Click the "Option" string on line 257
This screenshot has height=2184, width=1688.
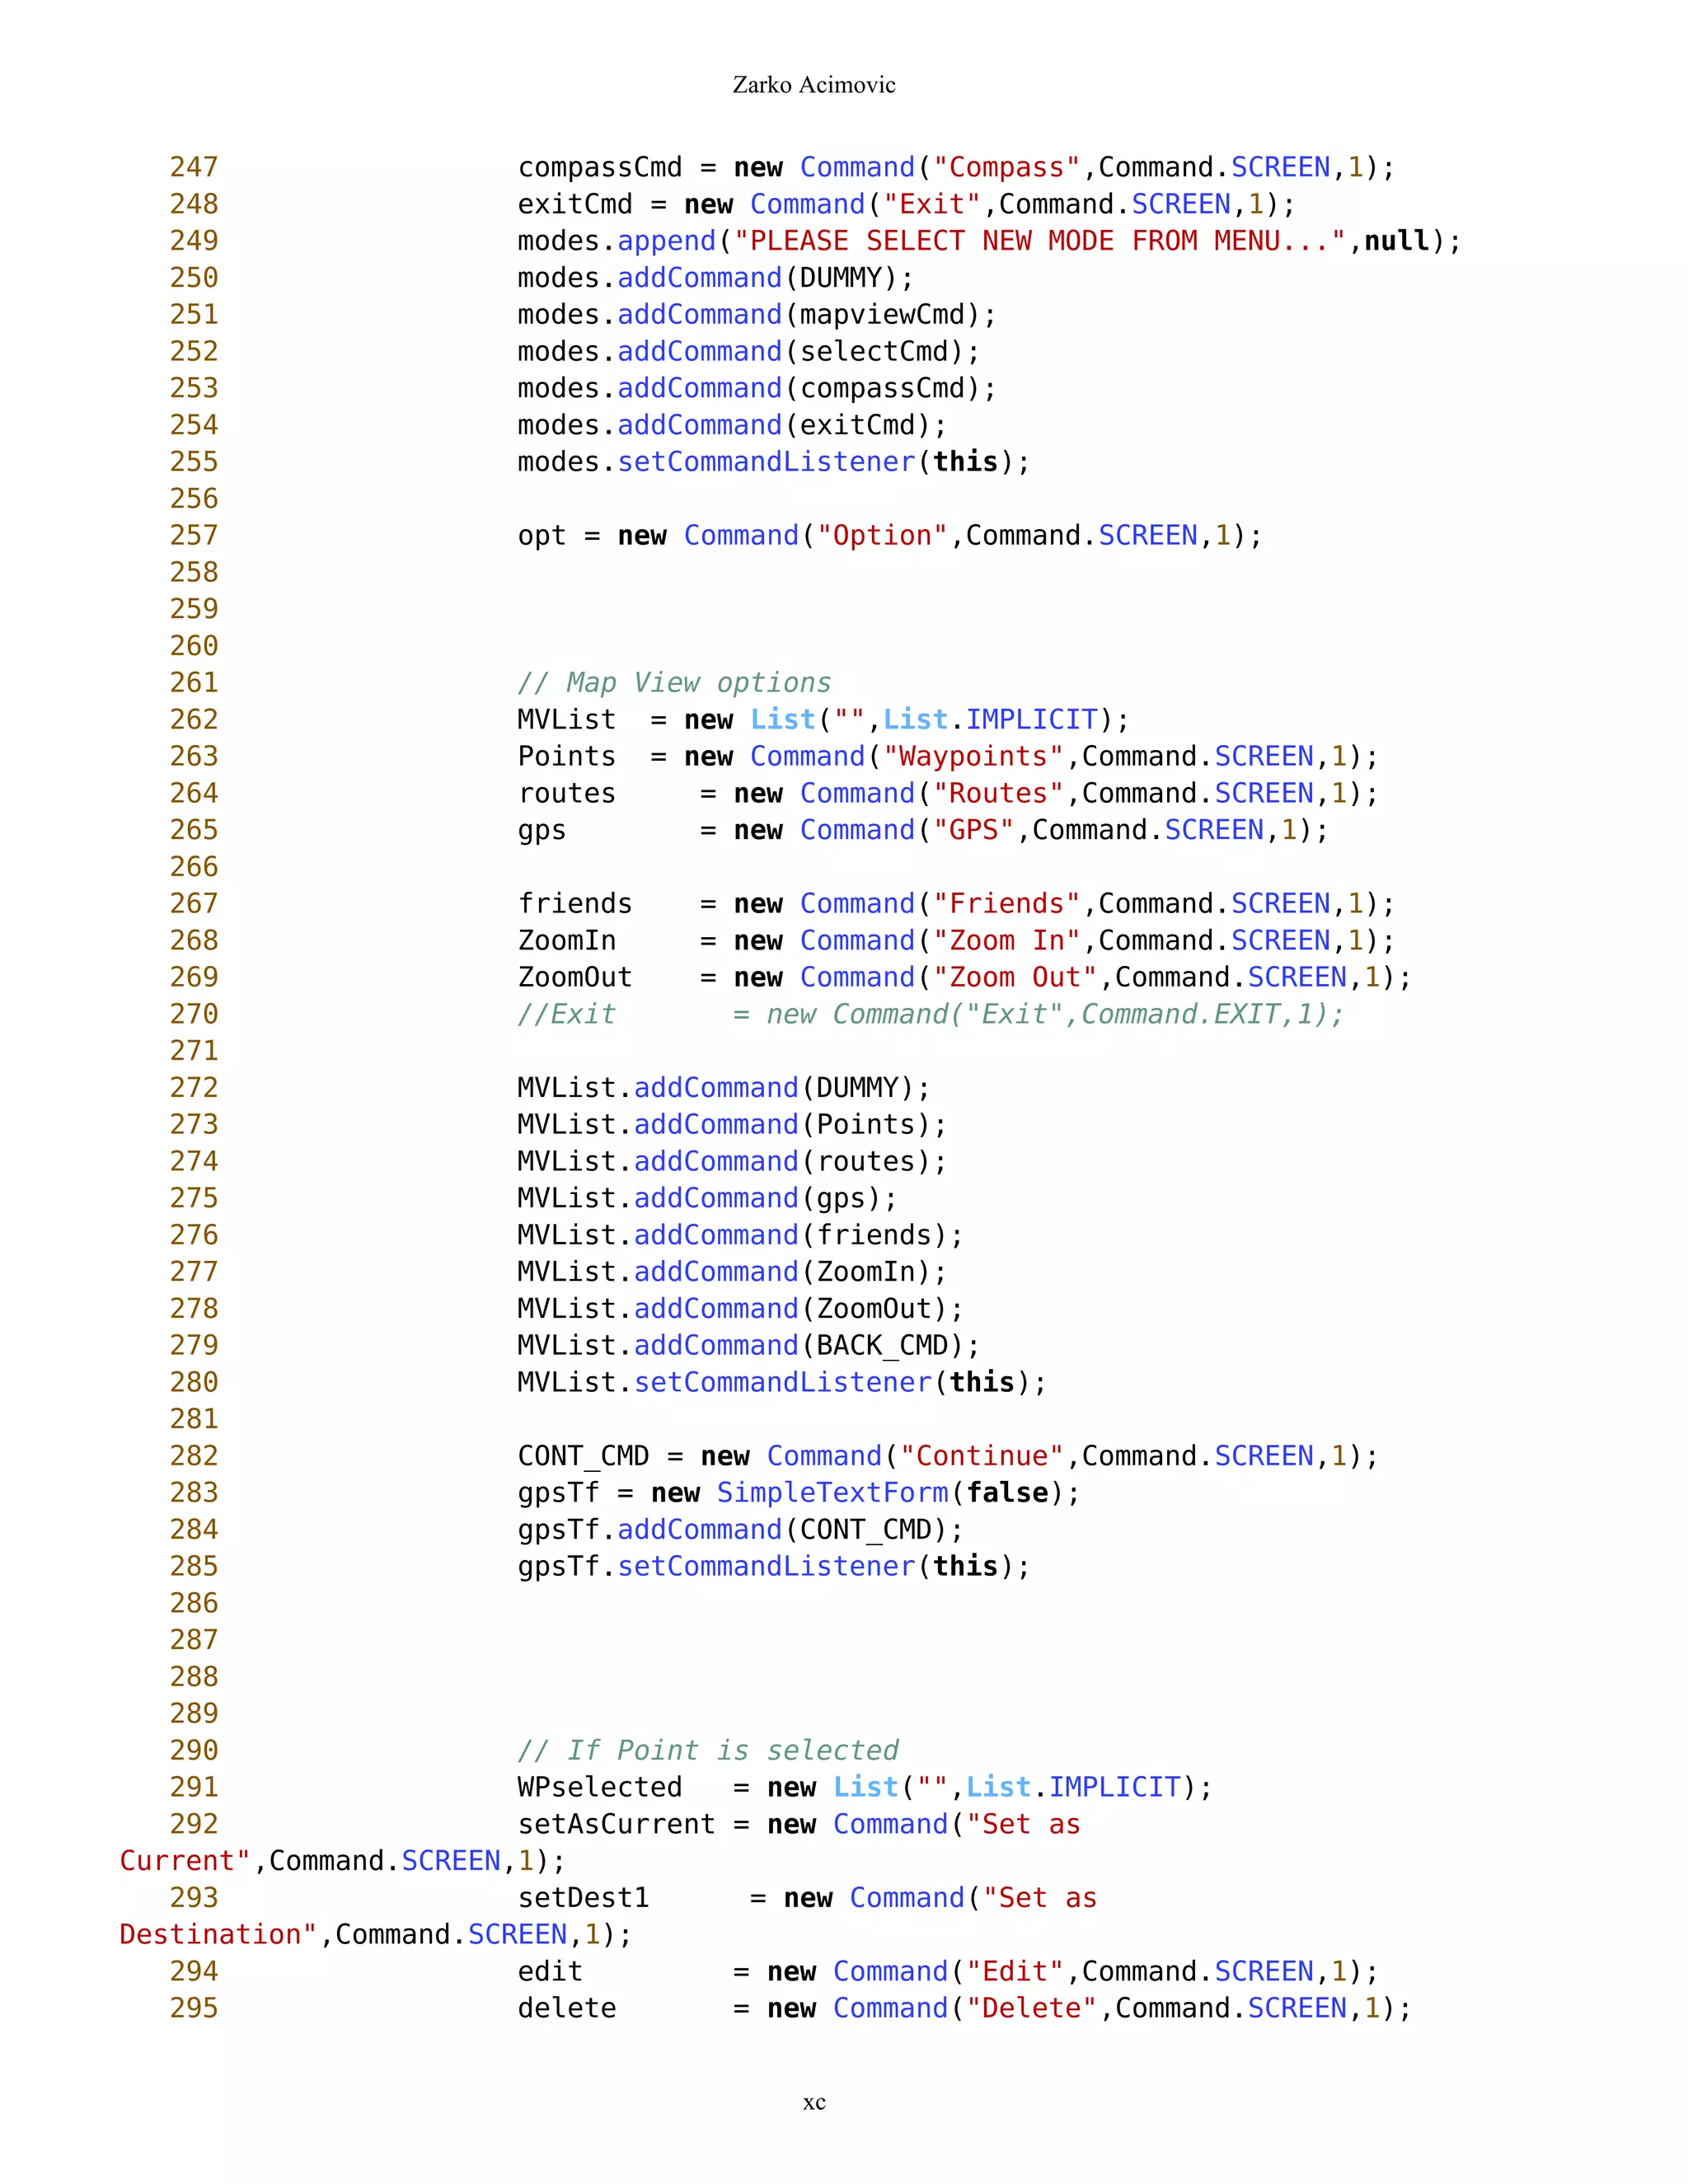(881, 536)
